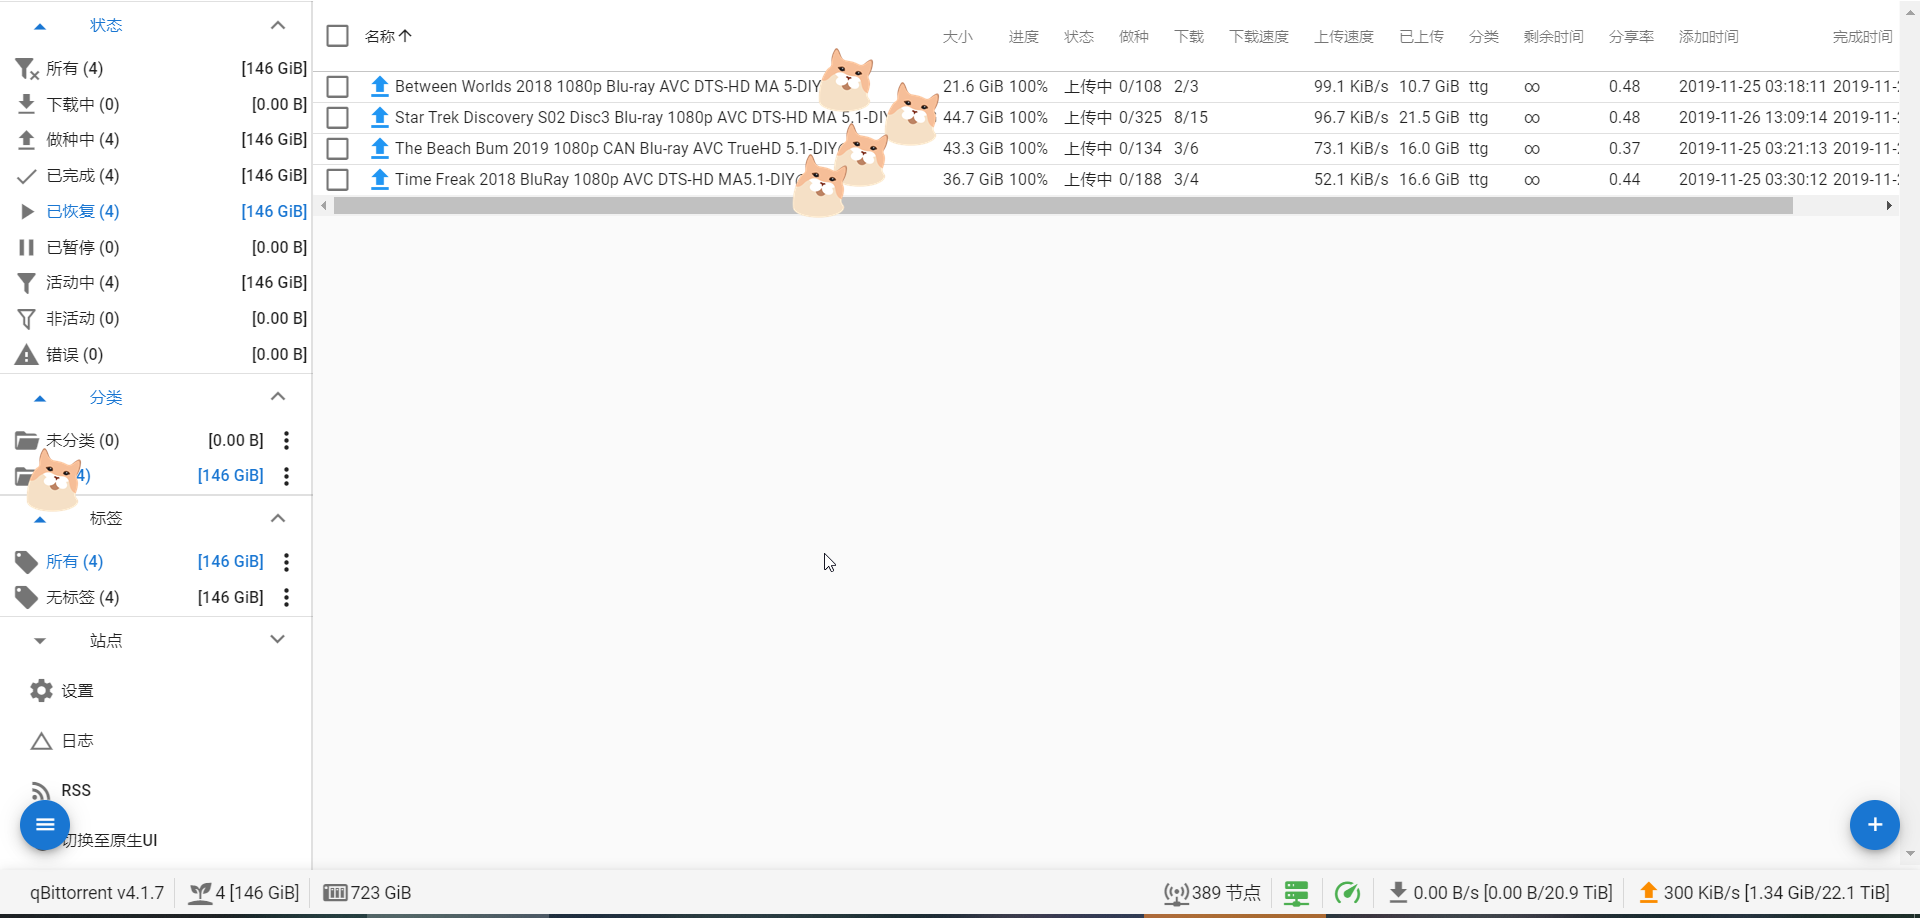1920x918 pixels.
Task: Toggle the select-all checkbox in header
Action: pyautogui.click(x=338, y=36)
